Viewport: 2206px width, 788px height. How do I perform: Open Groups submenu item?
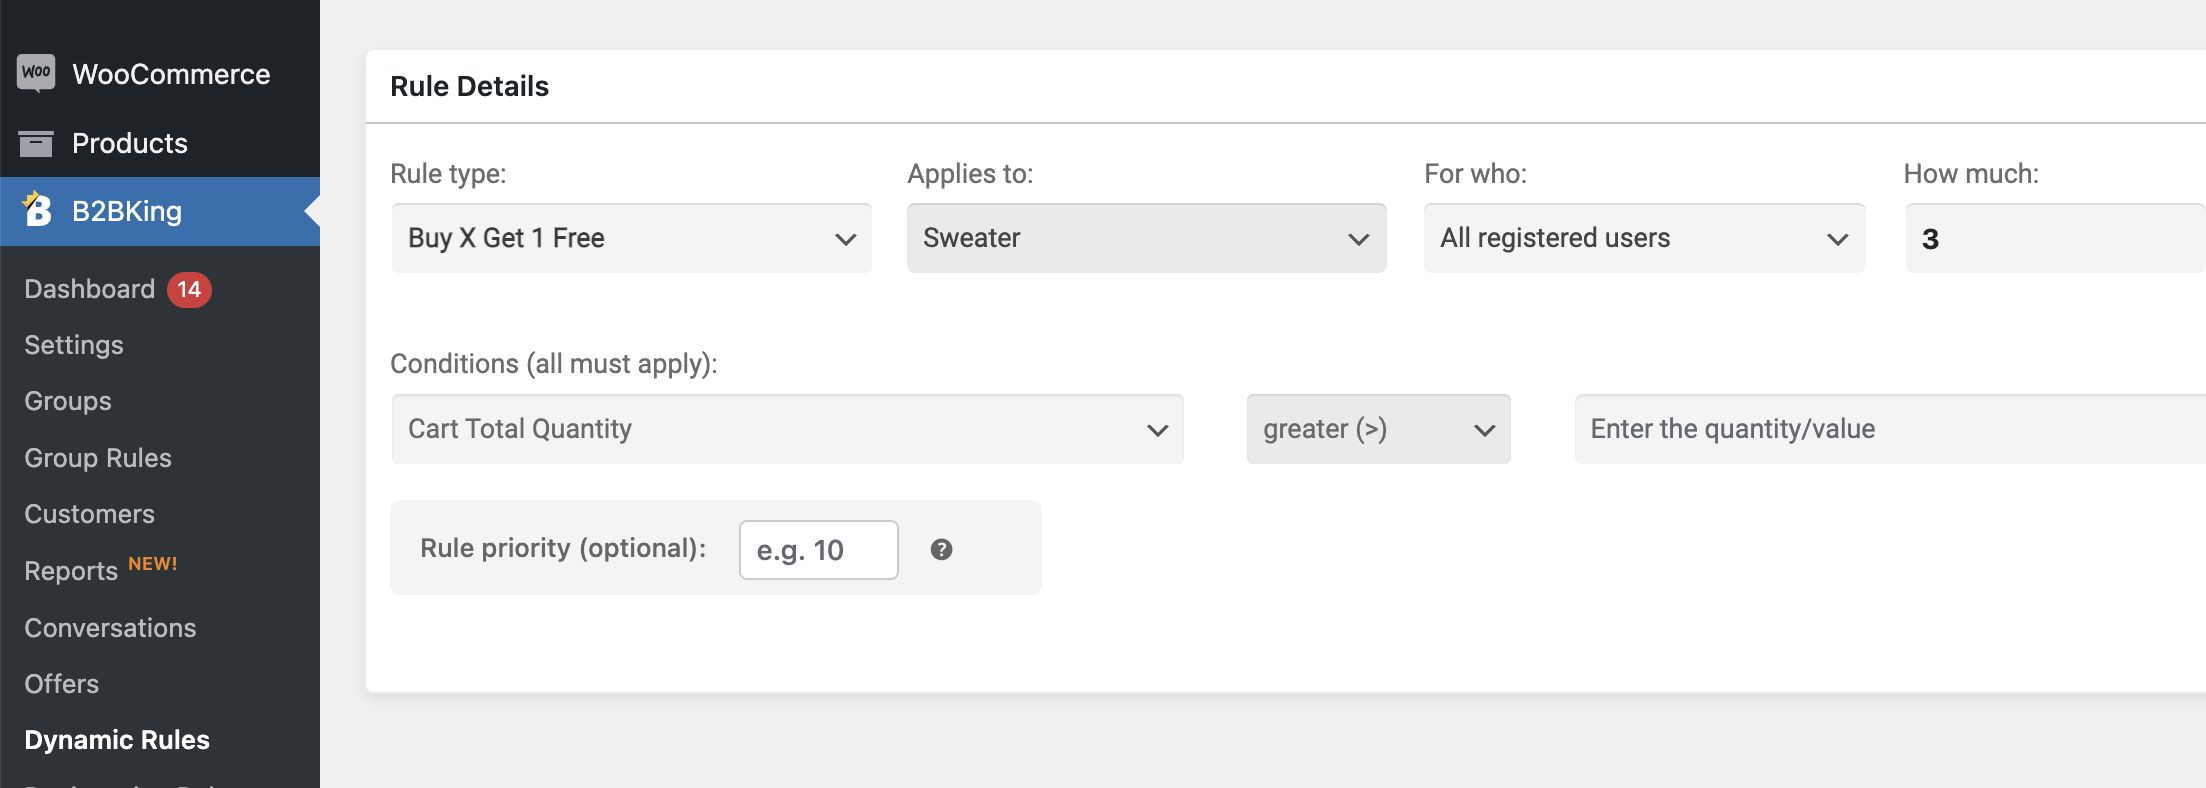68,401
